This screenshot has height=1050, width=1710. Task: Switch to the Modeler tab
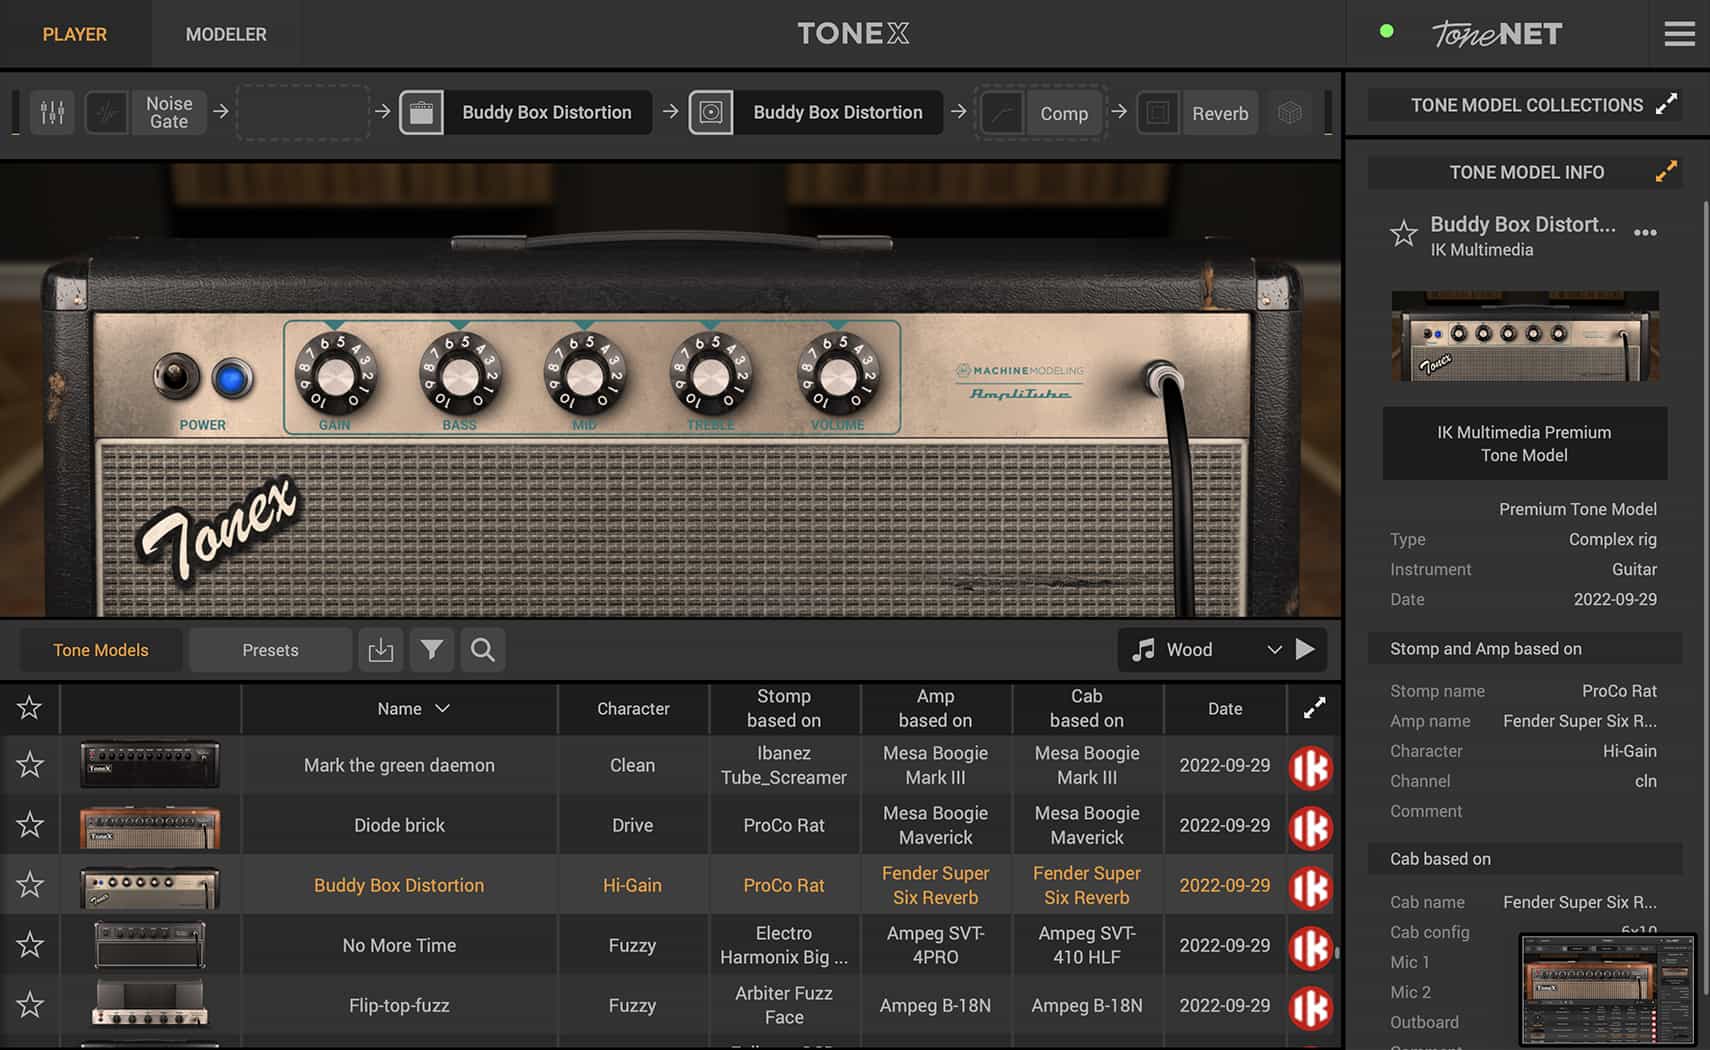(x=226, y=34)
